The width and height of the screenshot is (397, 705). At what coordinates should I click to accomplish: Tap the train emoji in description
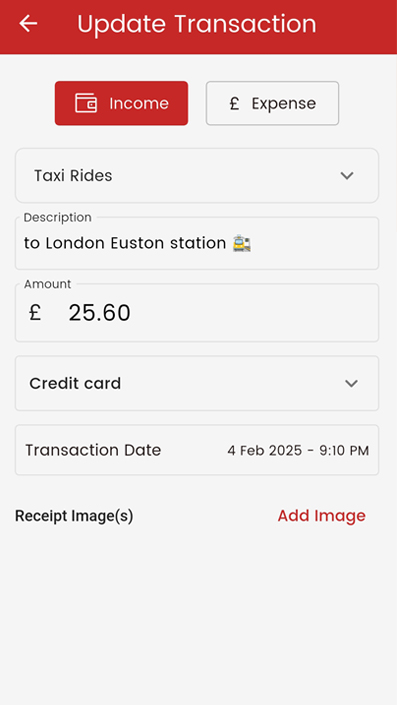[242, 244]
